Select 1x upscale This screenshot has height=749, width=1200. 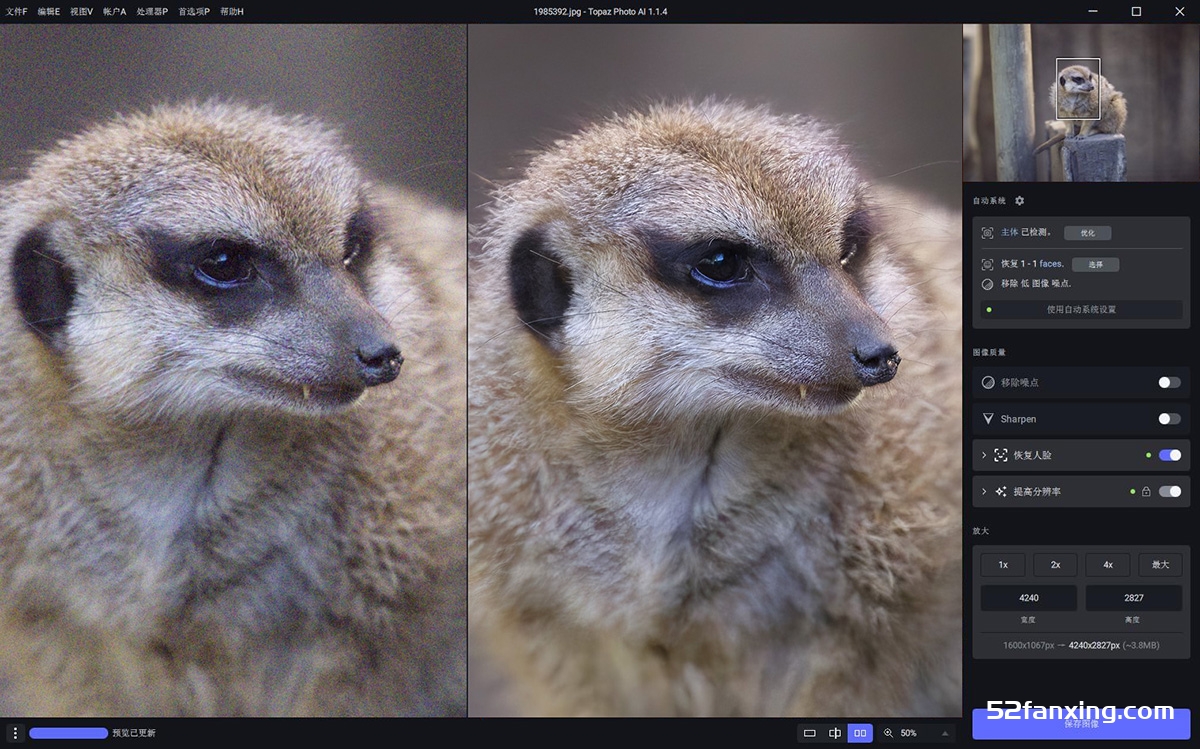(1003, 565)
